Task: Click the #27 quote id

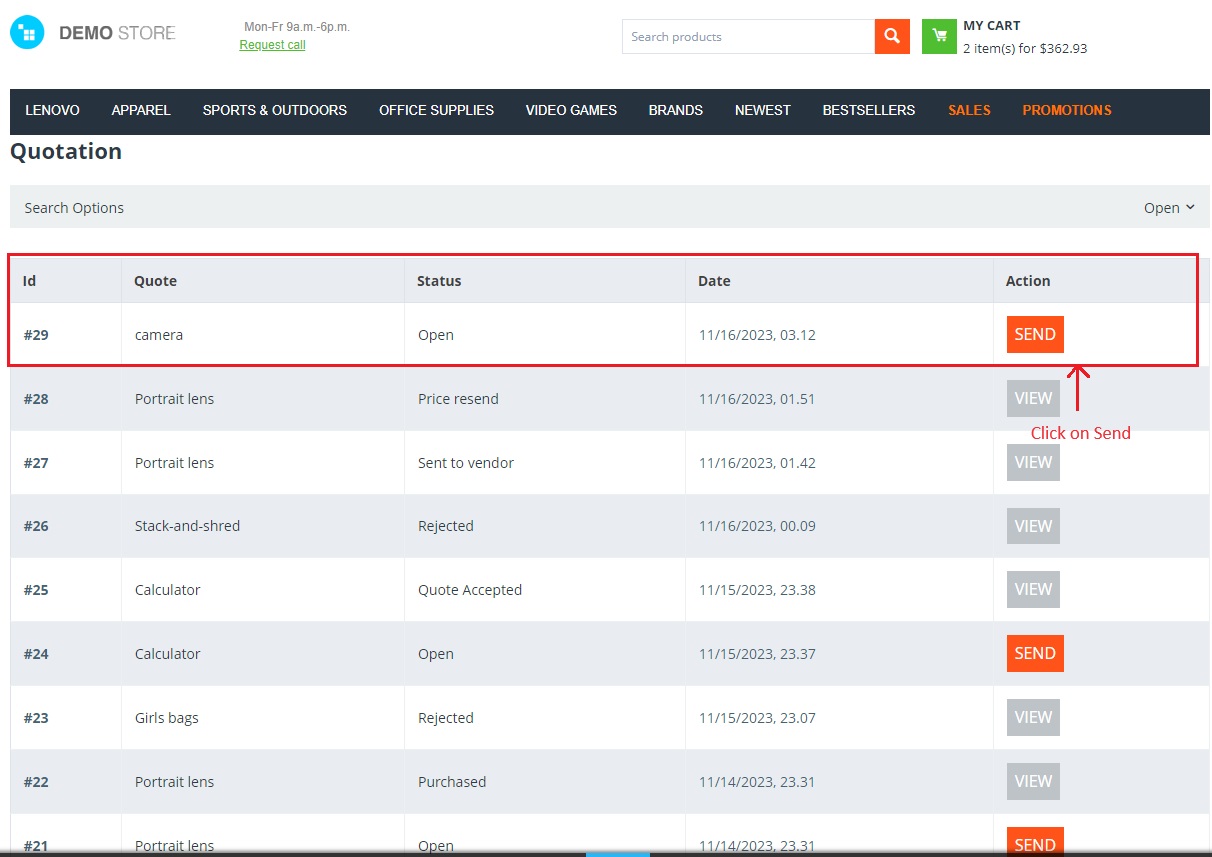Action: 36,463
